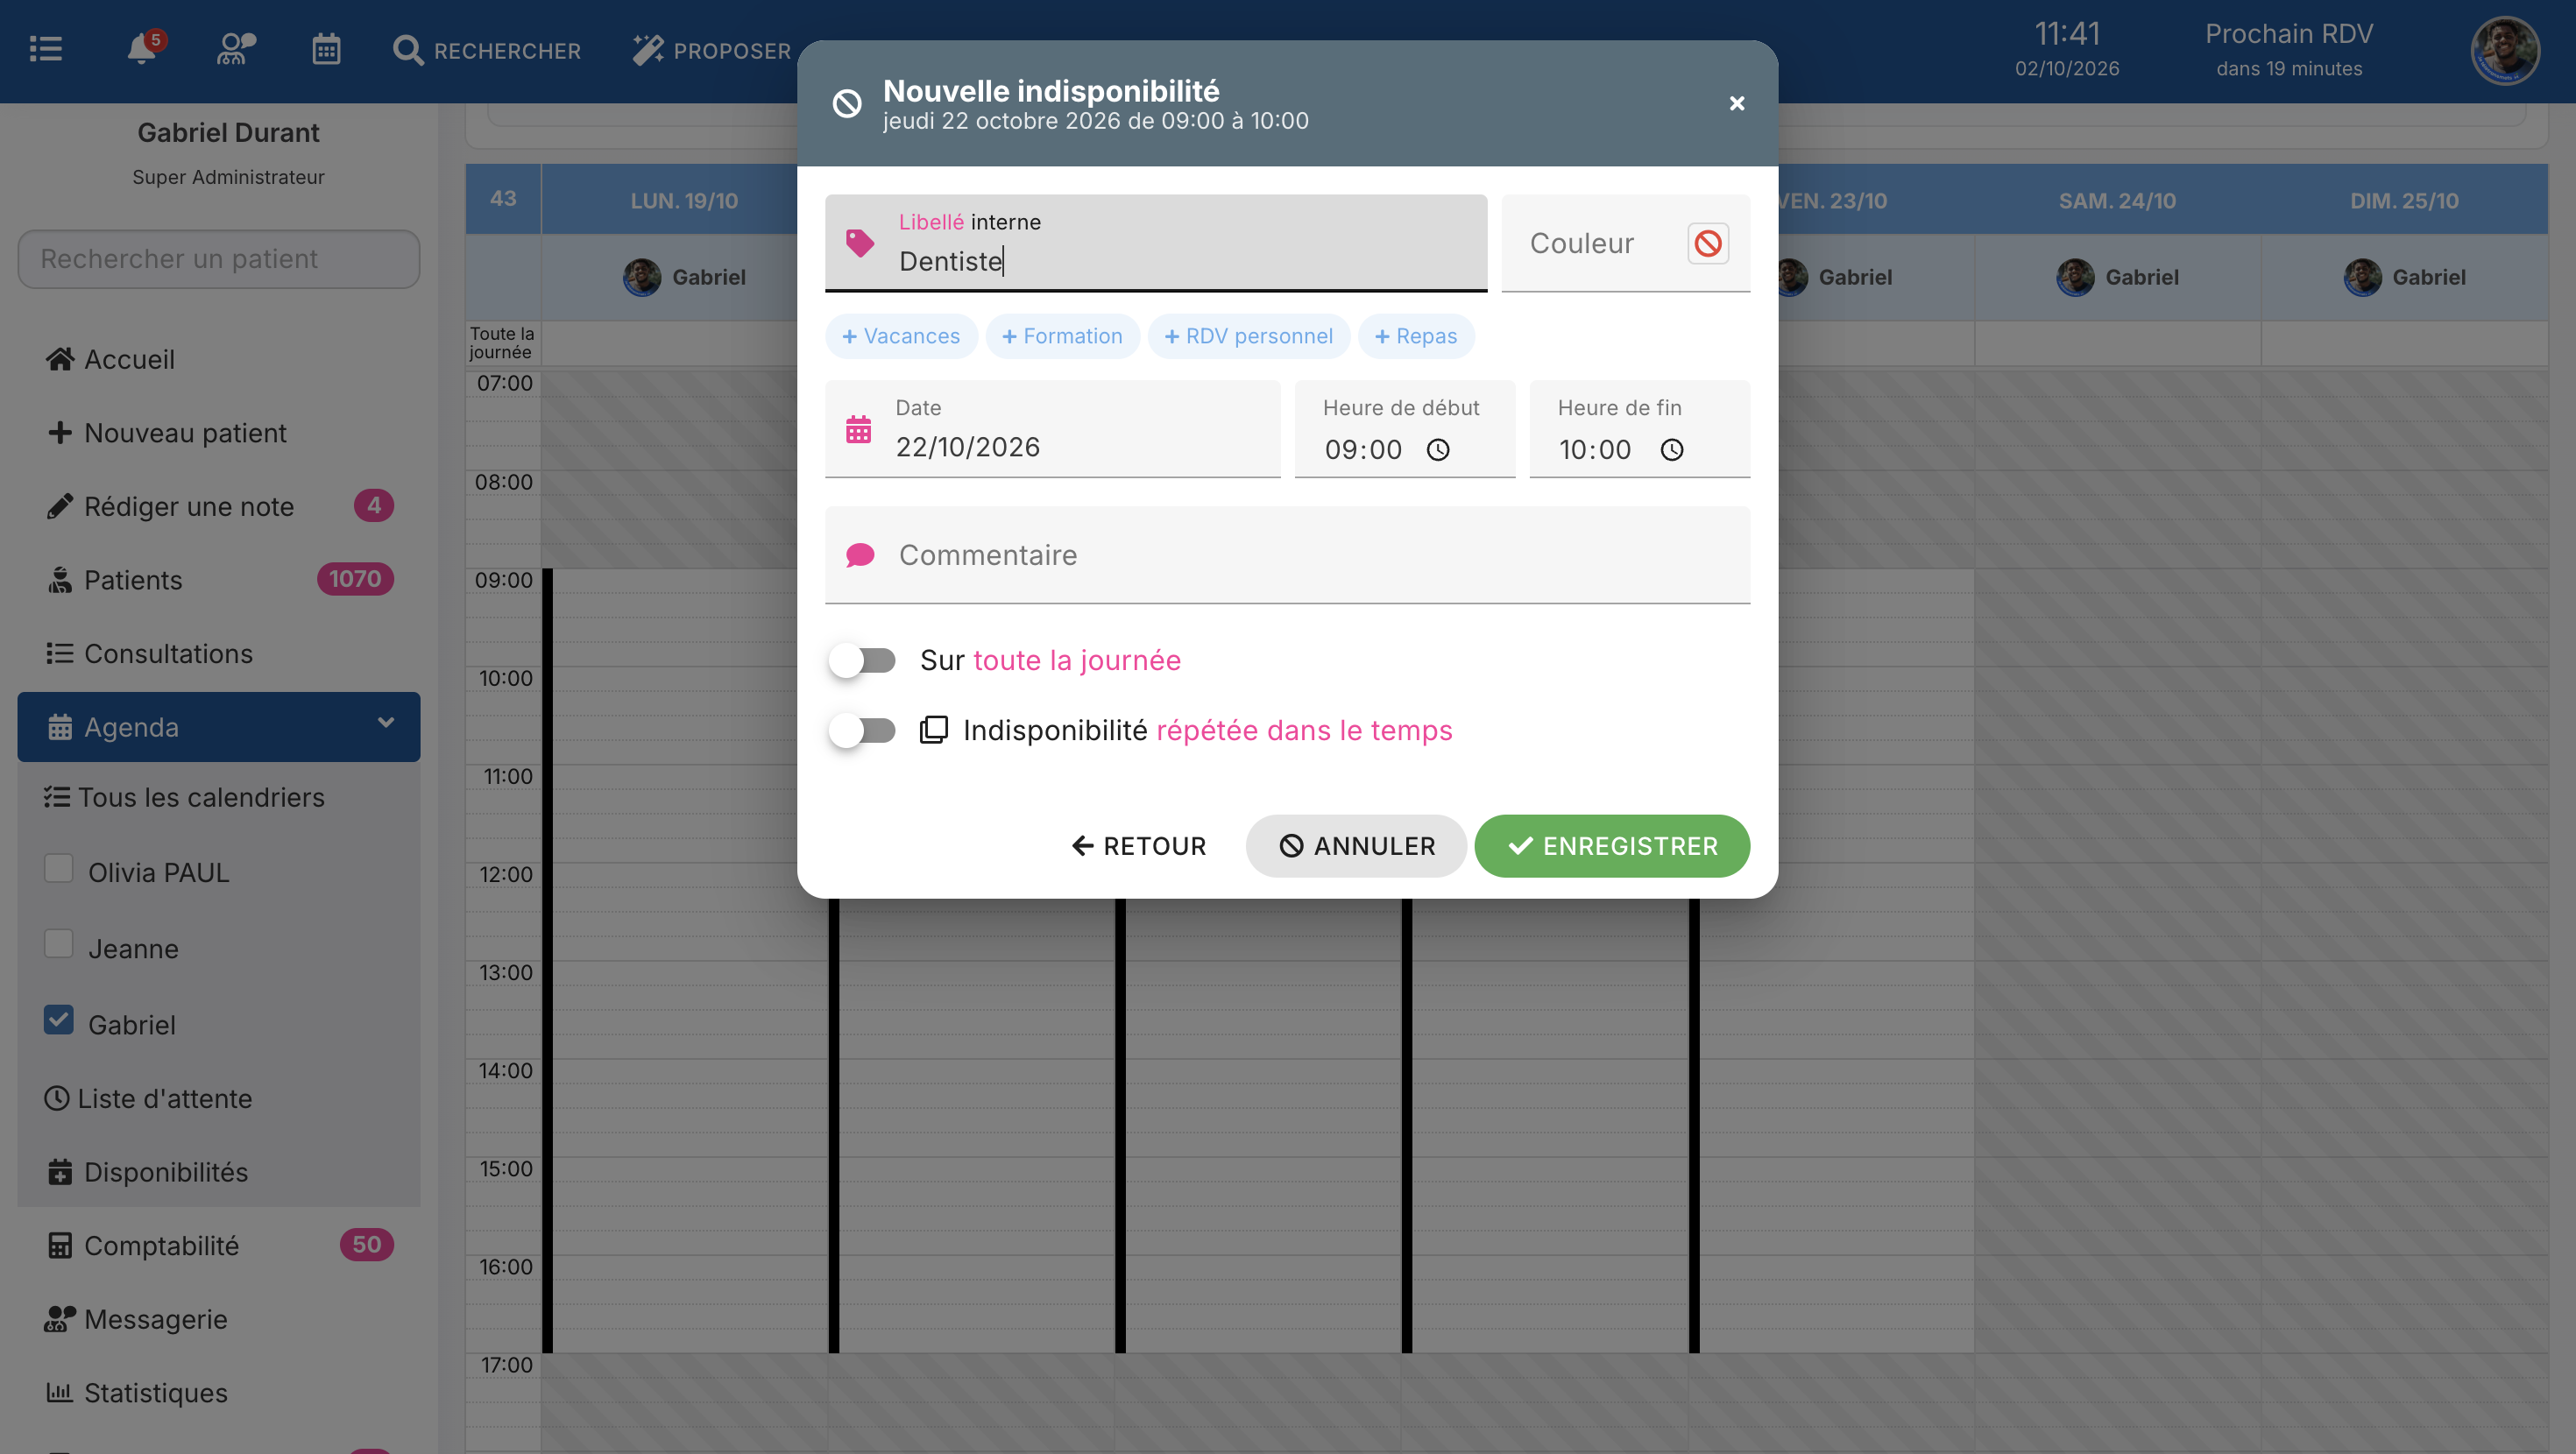Open Patients list in sidebar
The image size is (2576, 1454).
[219, 580]
